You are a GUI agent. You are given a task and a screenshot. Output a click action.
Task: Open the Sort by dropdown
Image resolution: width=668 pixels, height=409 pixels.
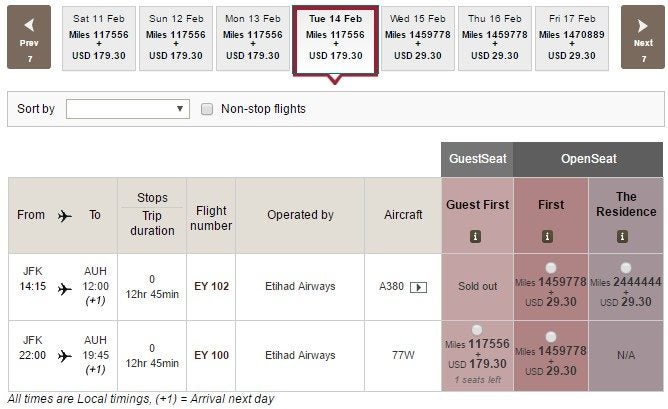[128, 109]
